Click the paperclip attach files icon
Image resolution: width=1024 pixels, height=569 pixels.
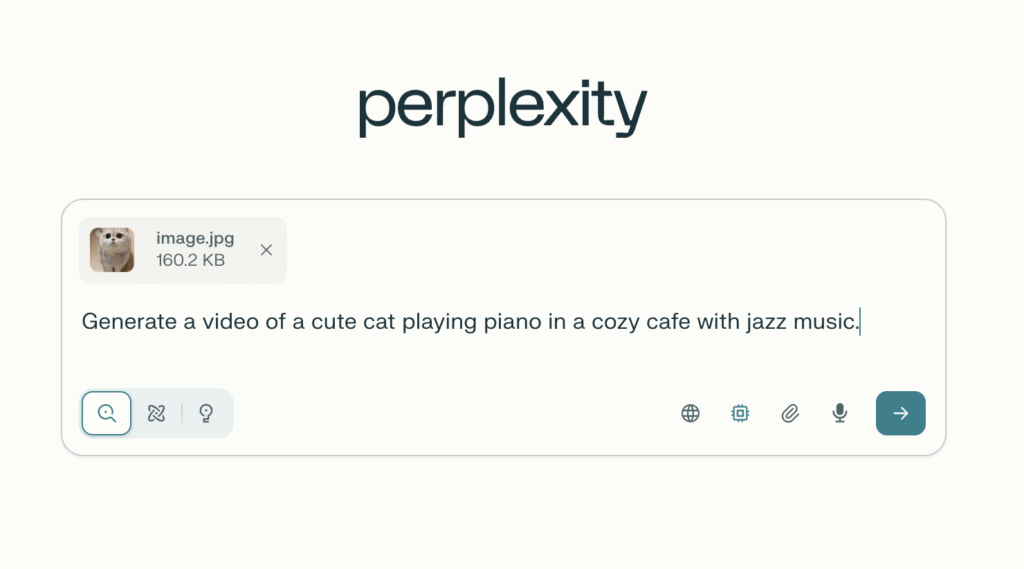(x=790, y=413)
